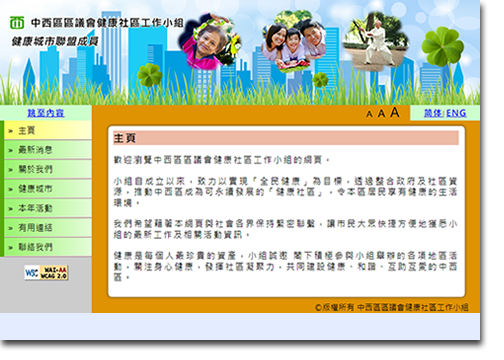Select the smallest font size A
The image size is (504, 360).
(369, 114)
